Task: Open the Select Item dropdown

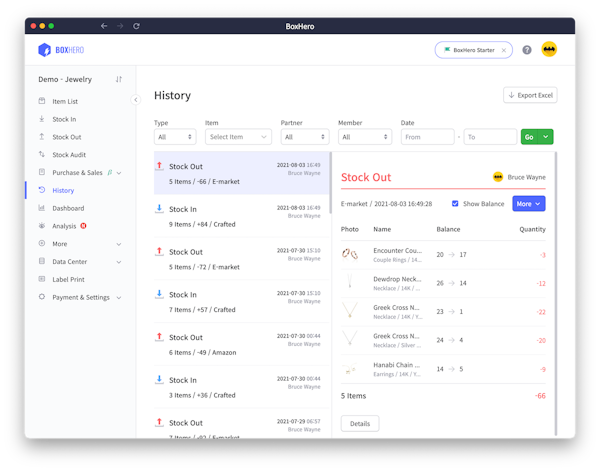Action: tap(238, 137)
